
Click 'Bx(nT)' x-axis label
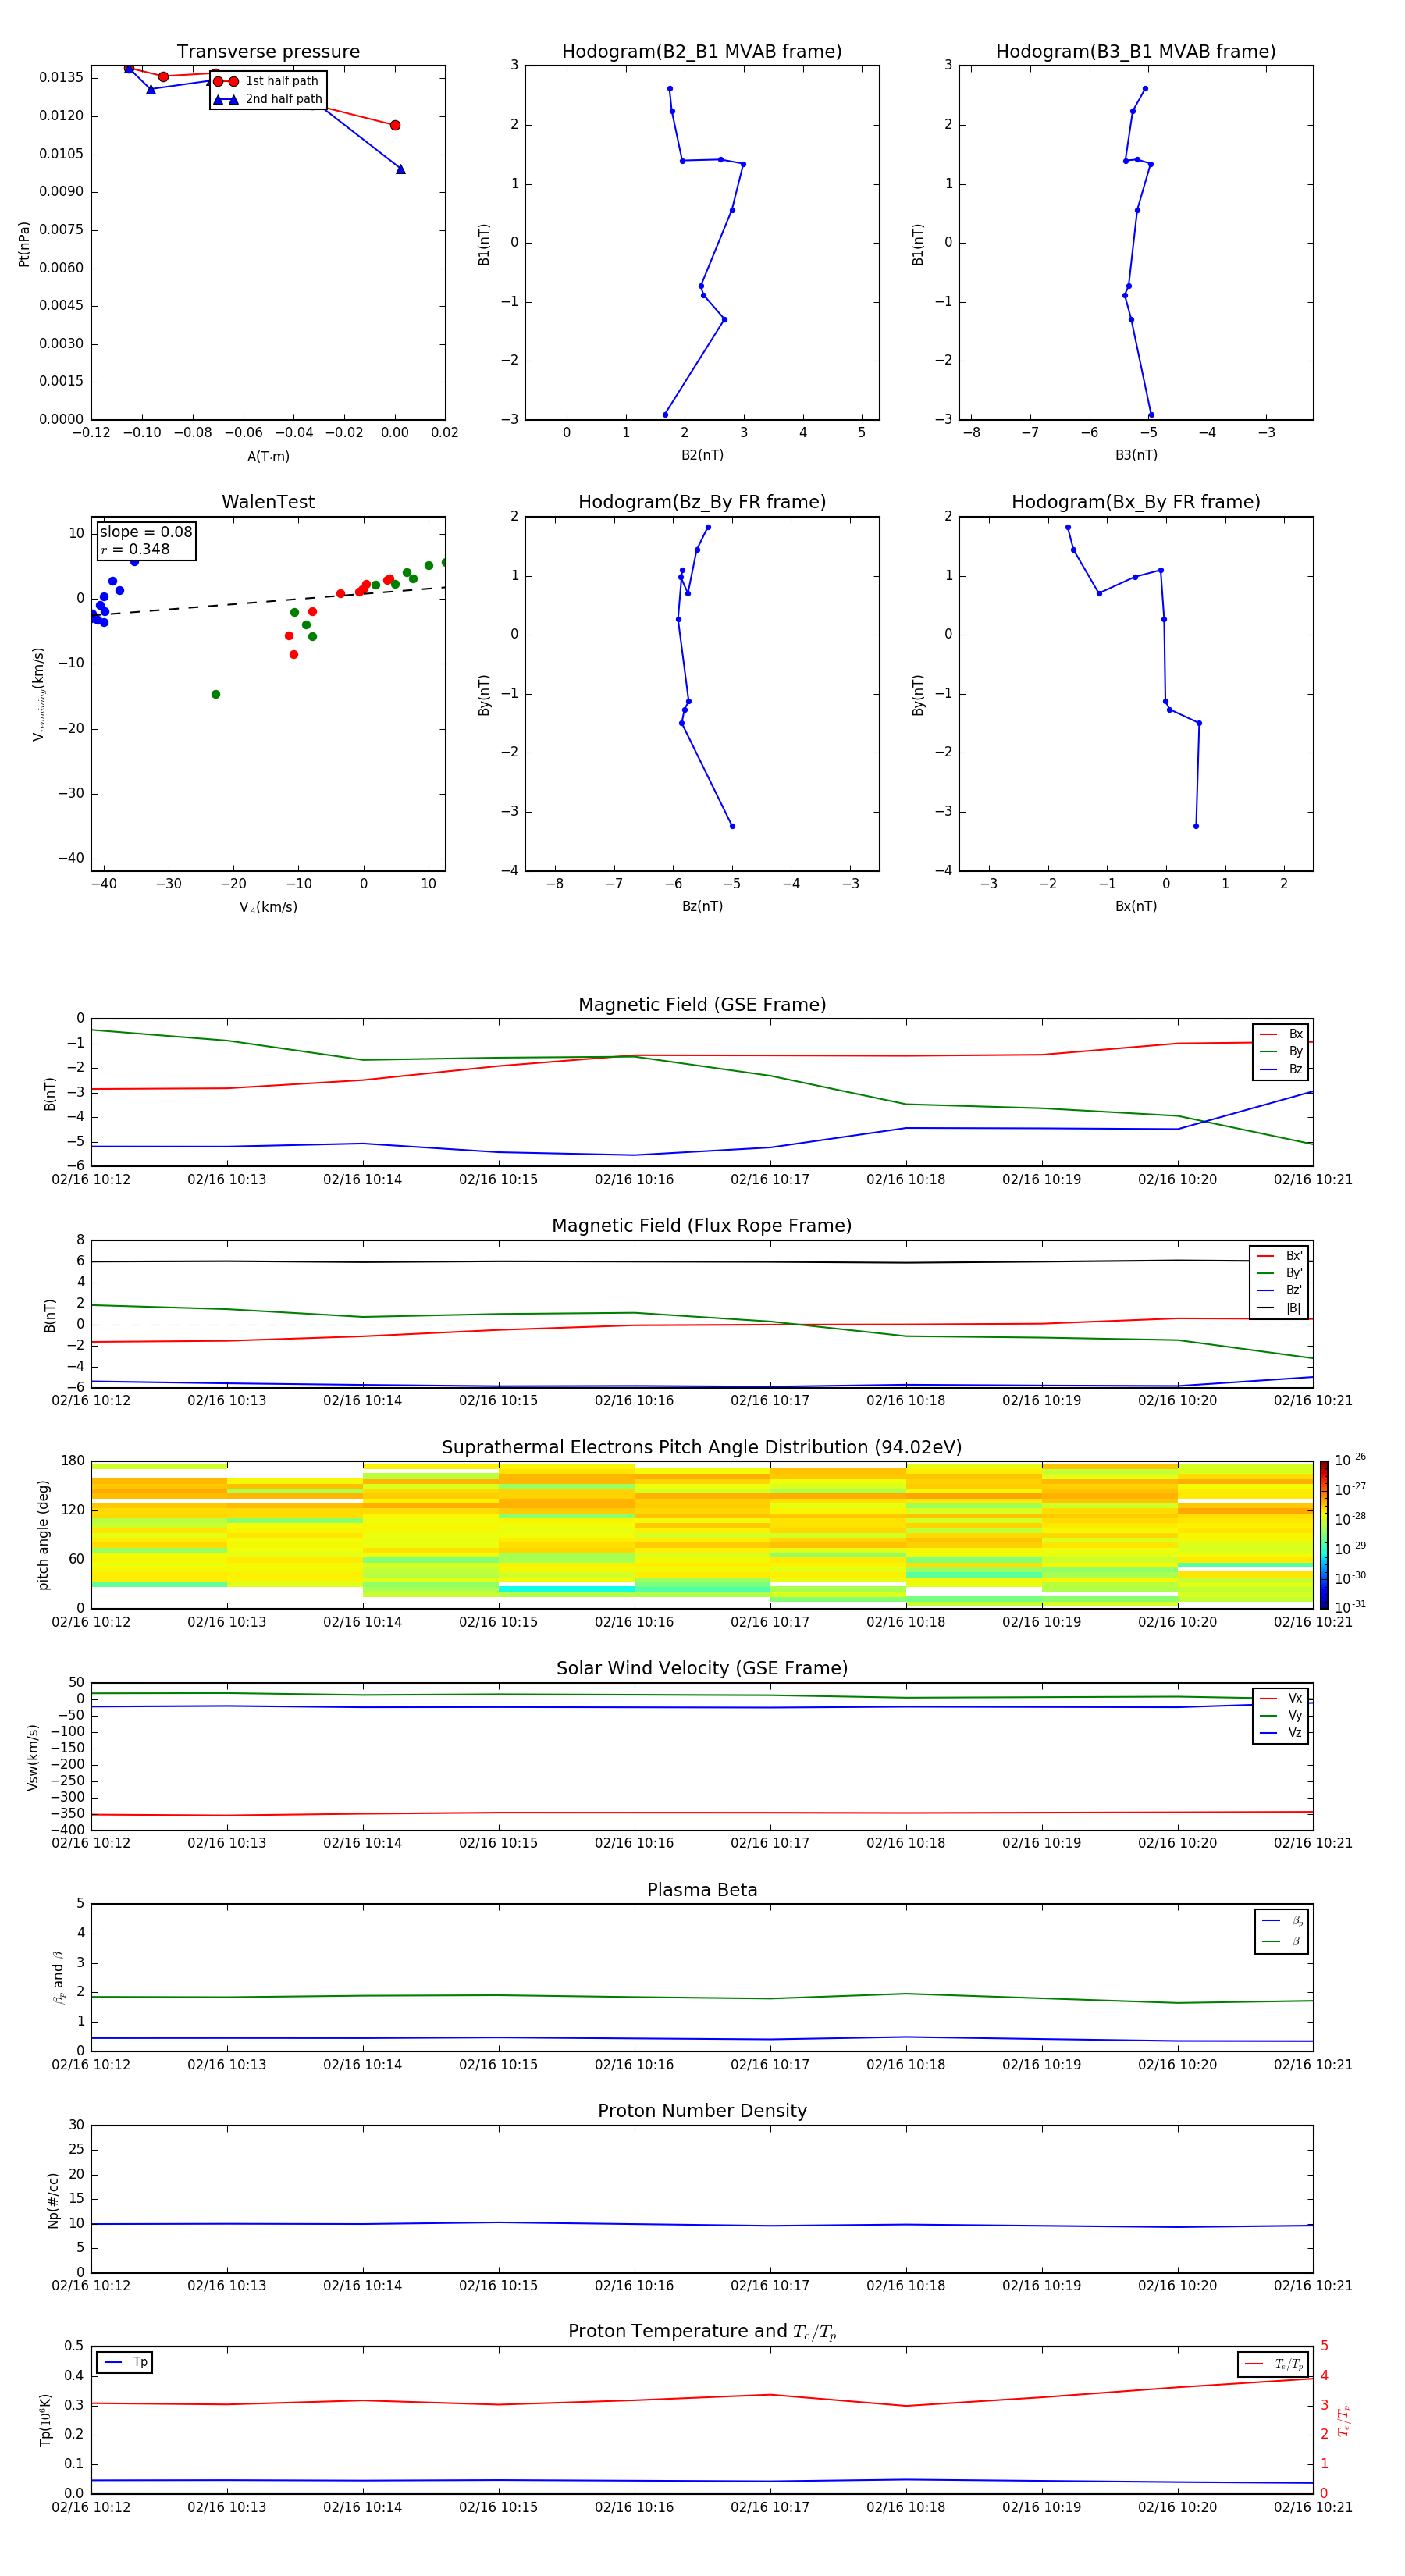coord(1136,906)
